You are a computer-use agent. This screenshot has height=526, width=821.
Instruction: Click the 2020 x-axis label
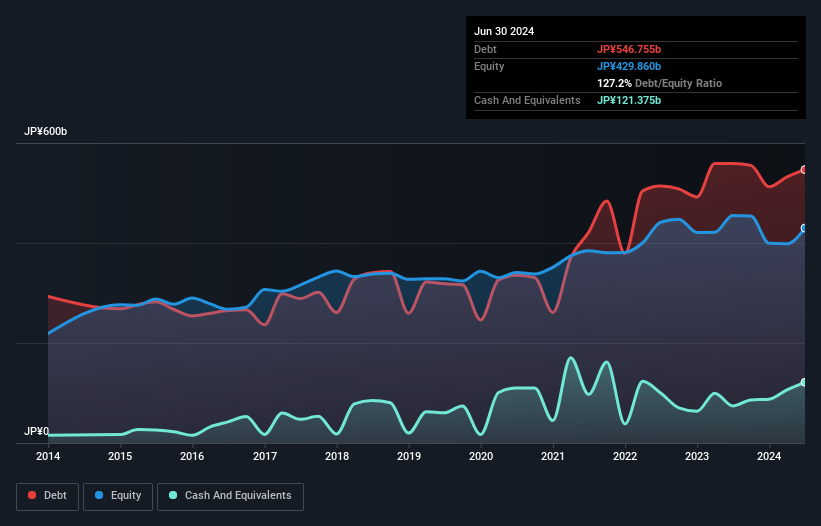(x=481, y=456)
